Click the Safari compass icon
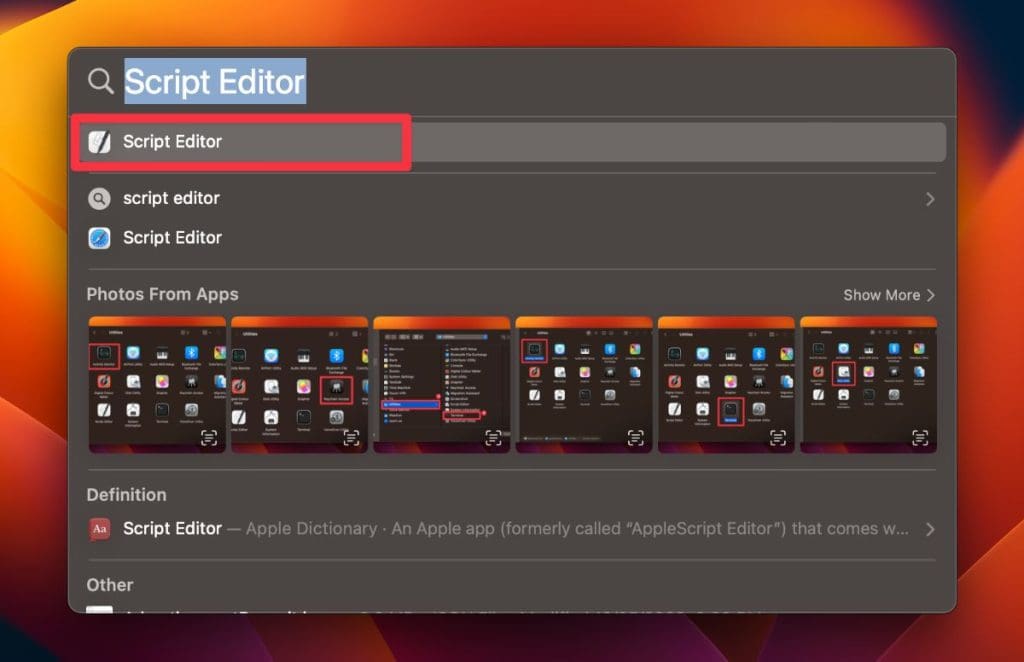The width and height of the screenshot is (1024, 662). (99, 238)
